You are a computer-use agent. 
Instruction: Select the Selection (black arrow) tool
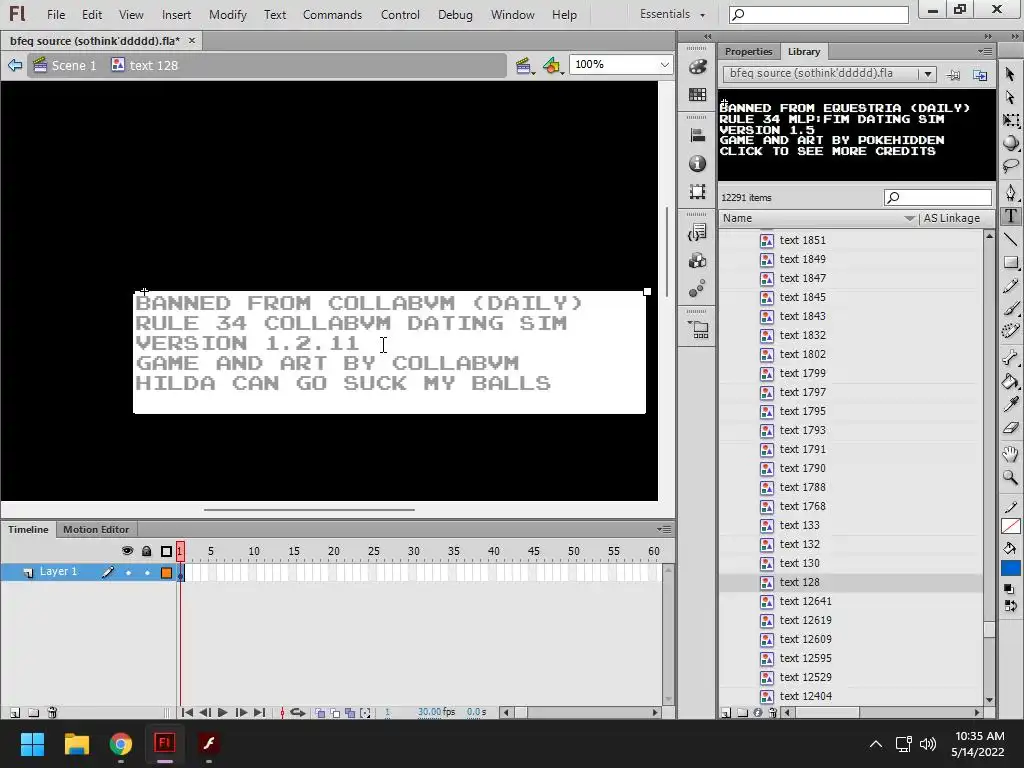(x=1010, y=74)
